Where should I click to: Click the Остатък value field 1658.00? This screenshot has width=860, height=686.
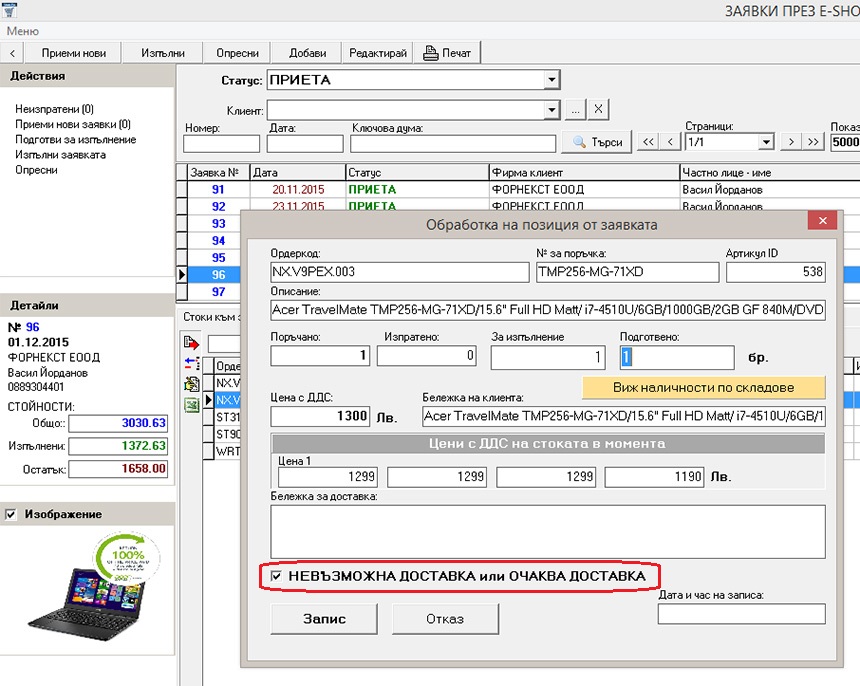click(118, 469)
